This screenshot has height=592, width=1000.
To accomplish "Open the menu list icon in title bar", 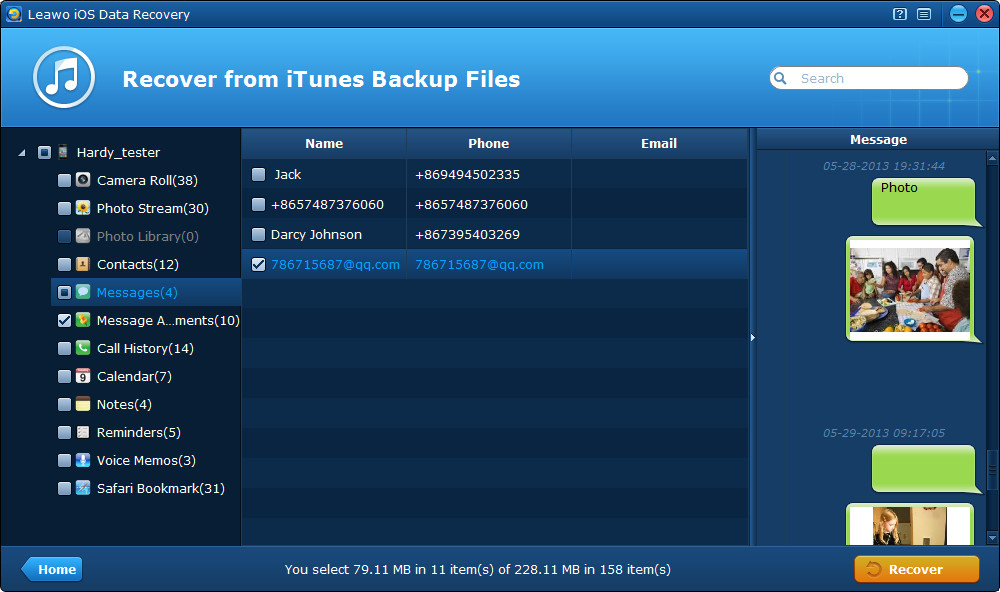I will [924, 14].
